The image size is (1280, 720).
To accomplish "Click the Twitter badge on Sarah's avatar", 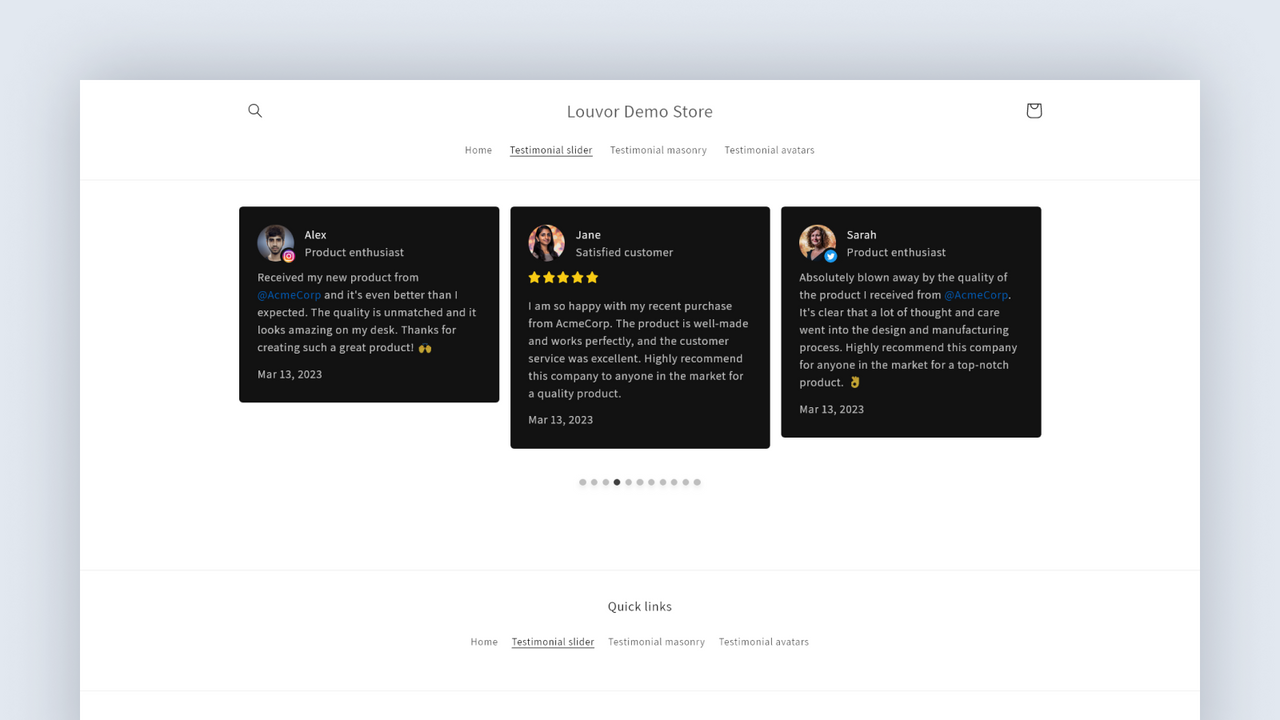I will [x=831, y=256].
